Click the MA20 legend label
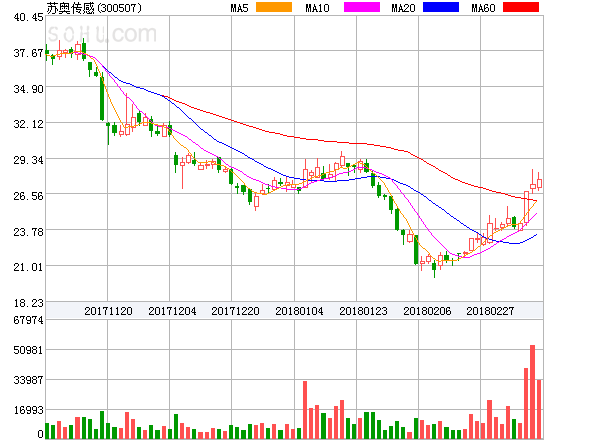 403,8
